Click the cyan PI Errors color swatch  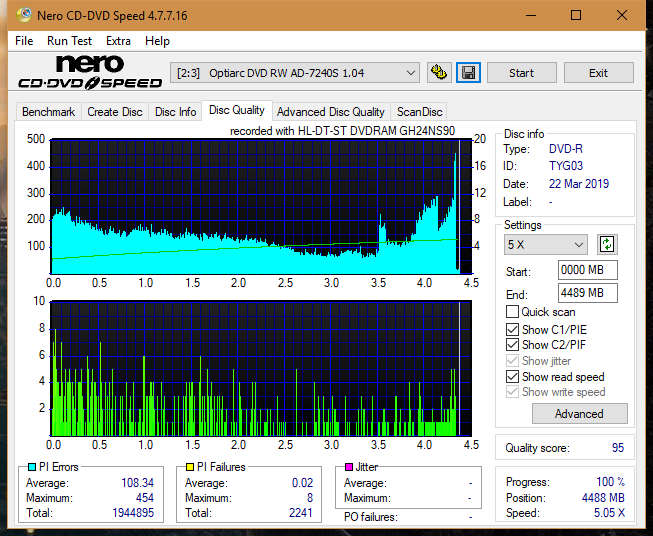pyautogui.click(x=32, y=467)
